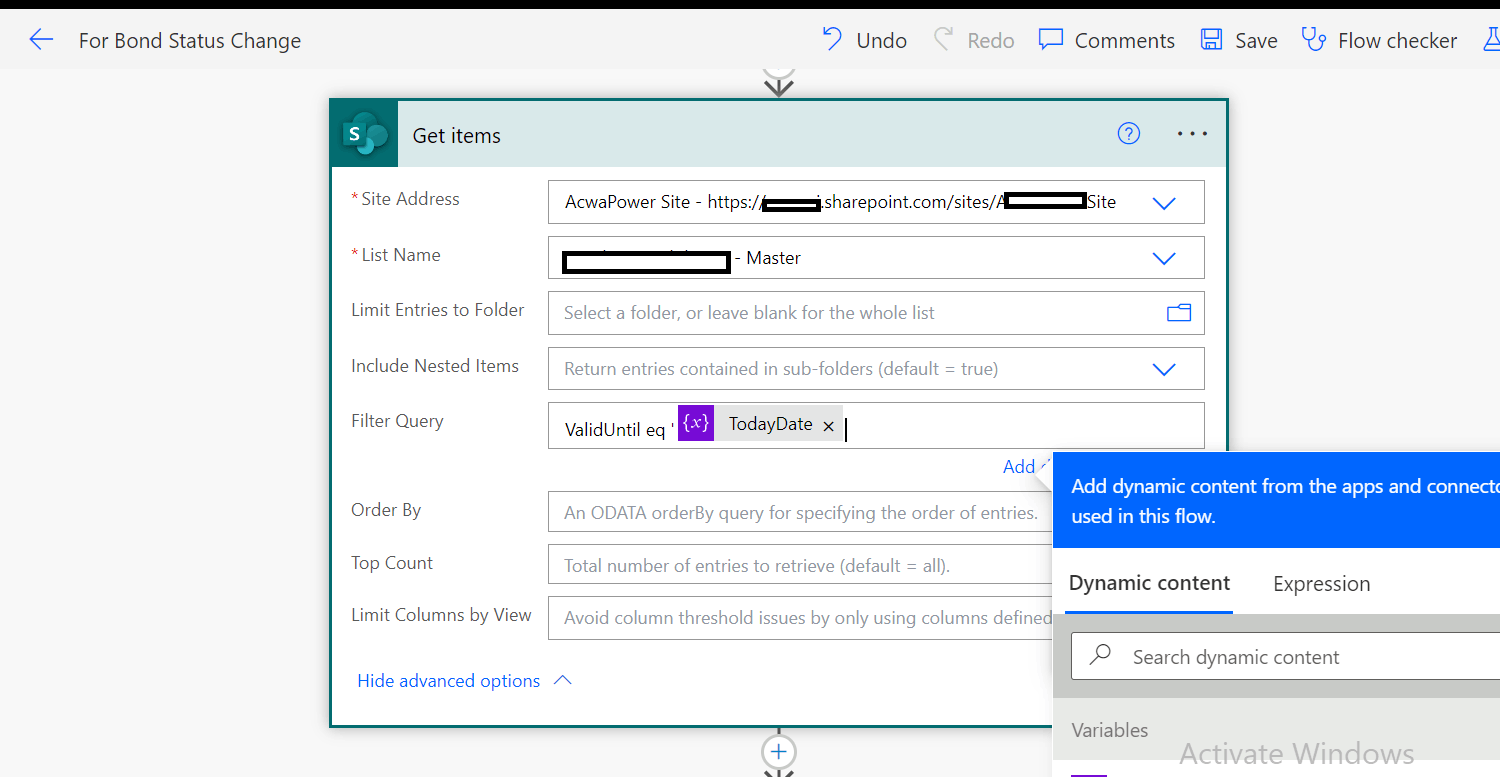Click the Search dynamic content box
The width and height of the screenshot is (1500, 777).
[1285, 657]
